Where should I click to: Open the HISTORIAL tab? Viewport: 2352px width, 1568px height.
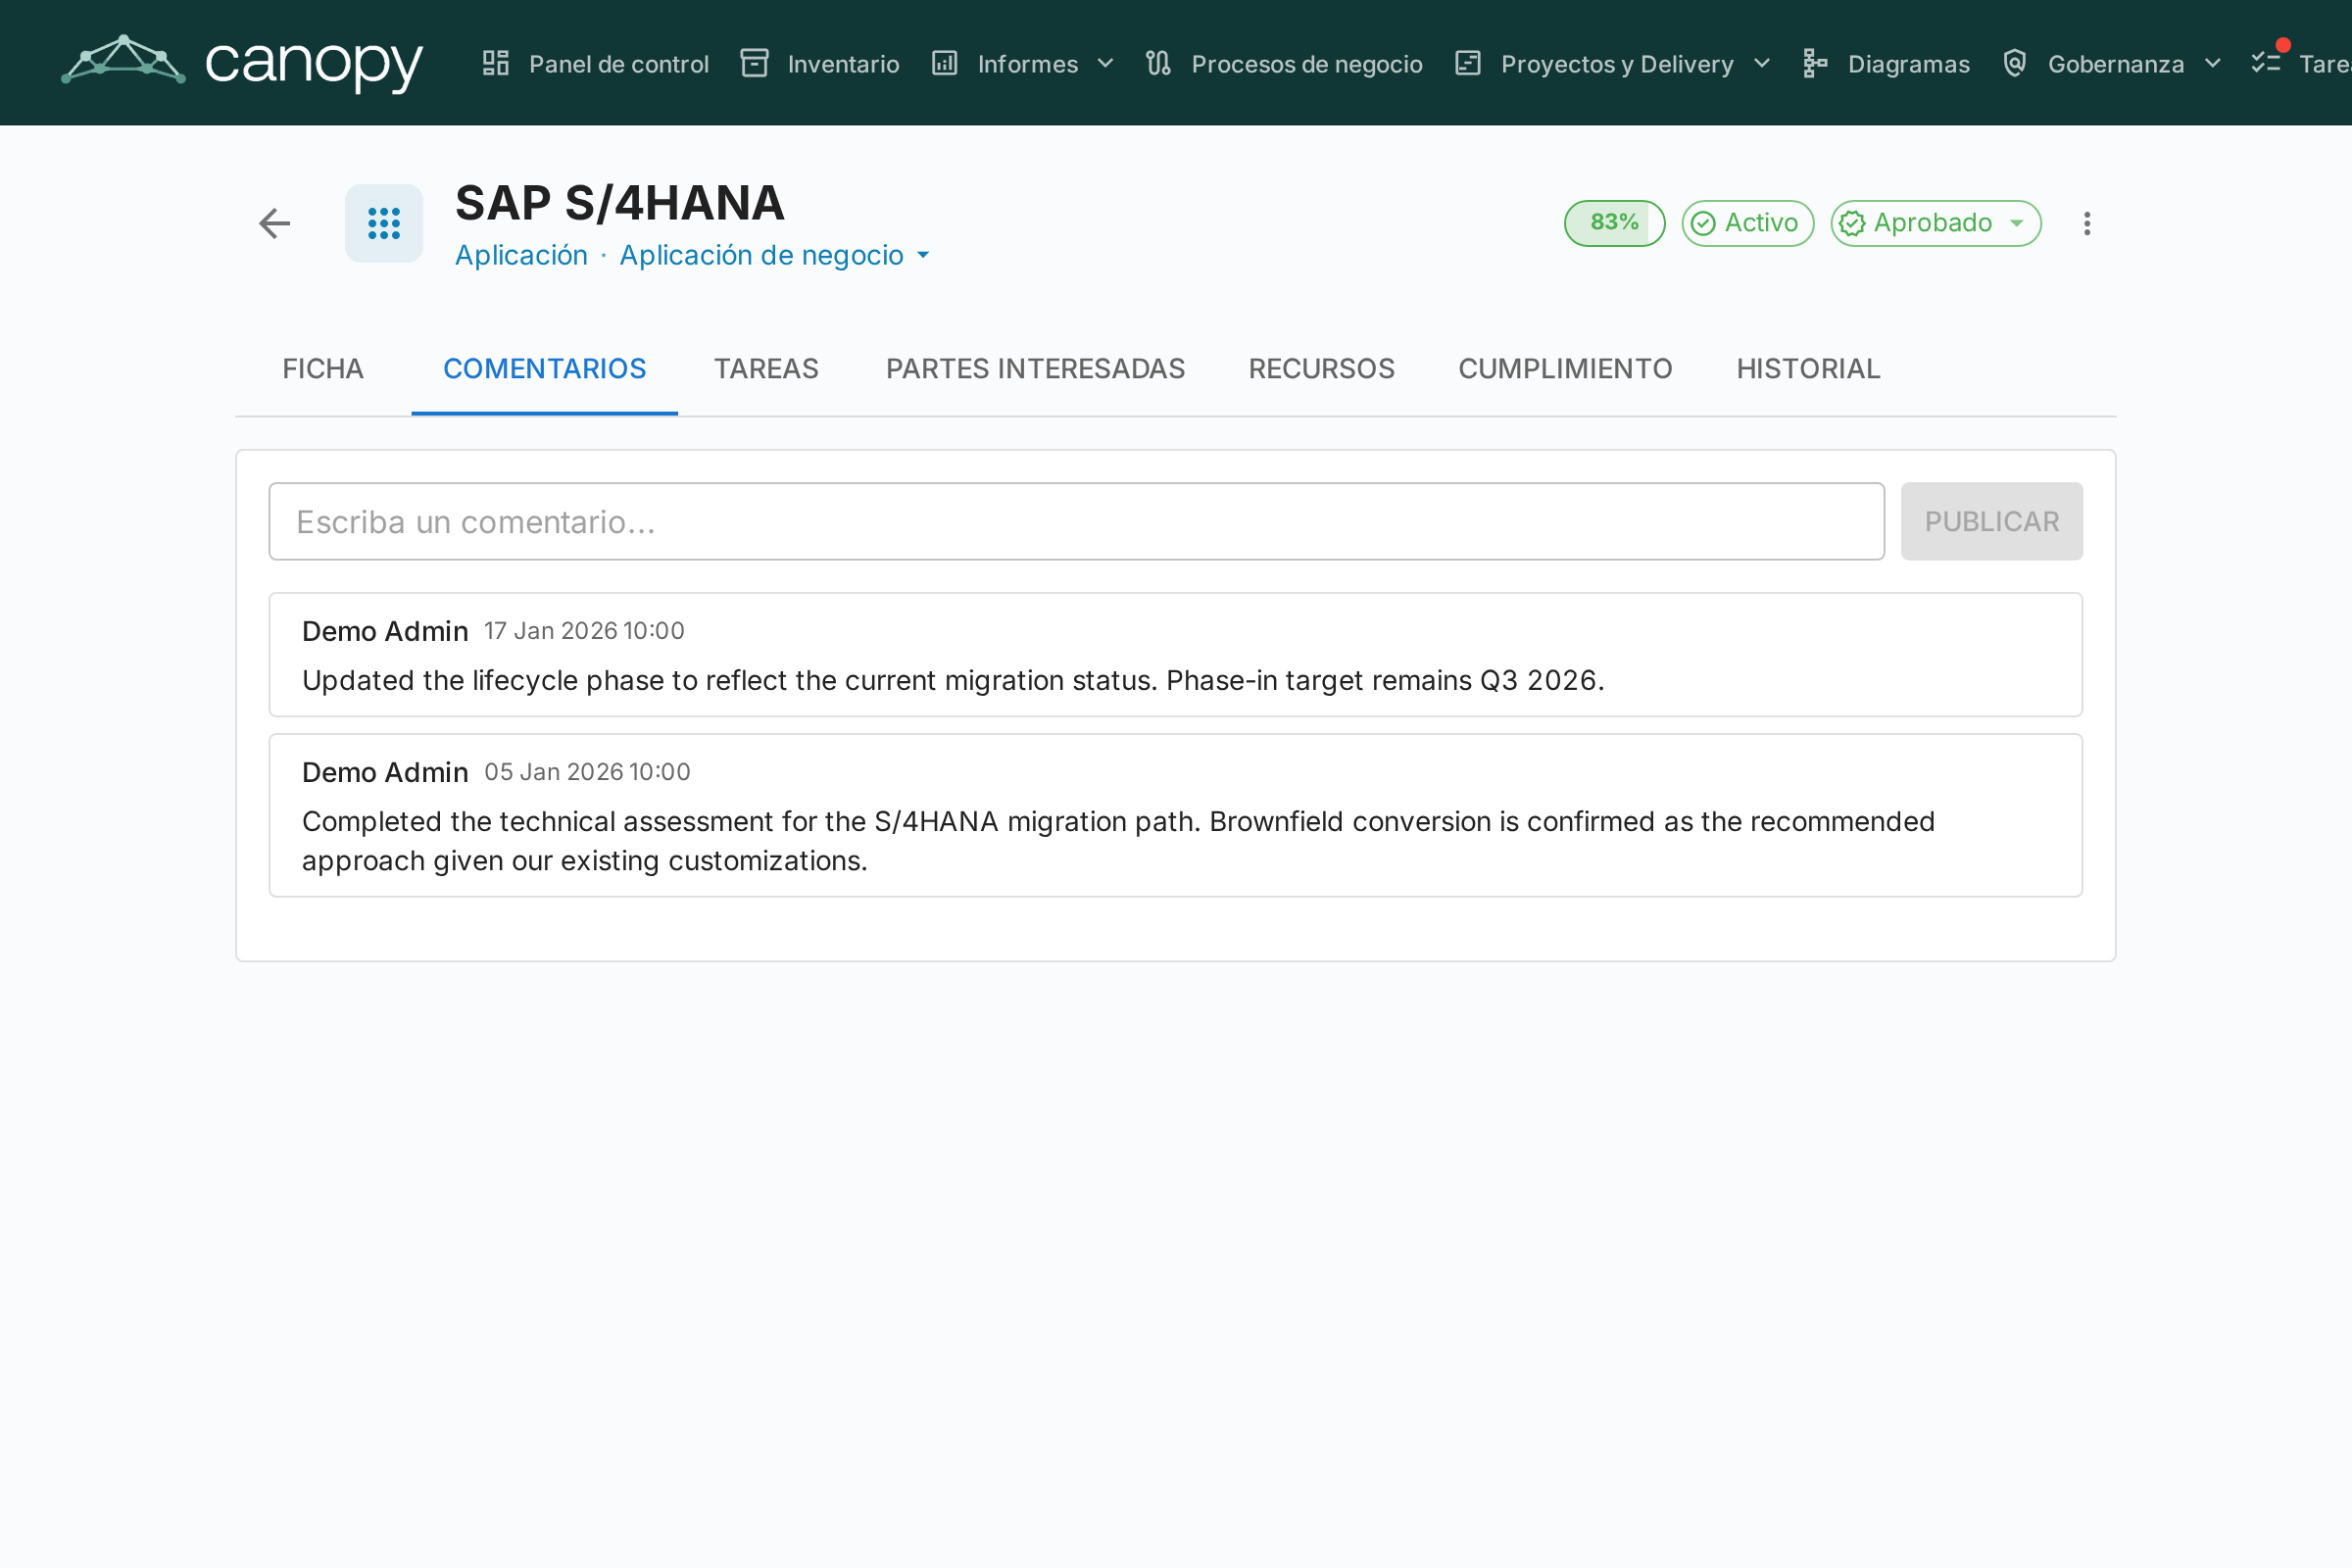[1808, 369]
